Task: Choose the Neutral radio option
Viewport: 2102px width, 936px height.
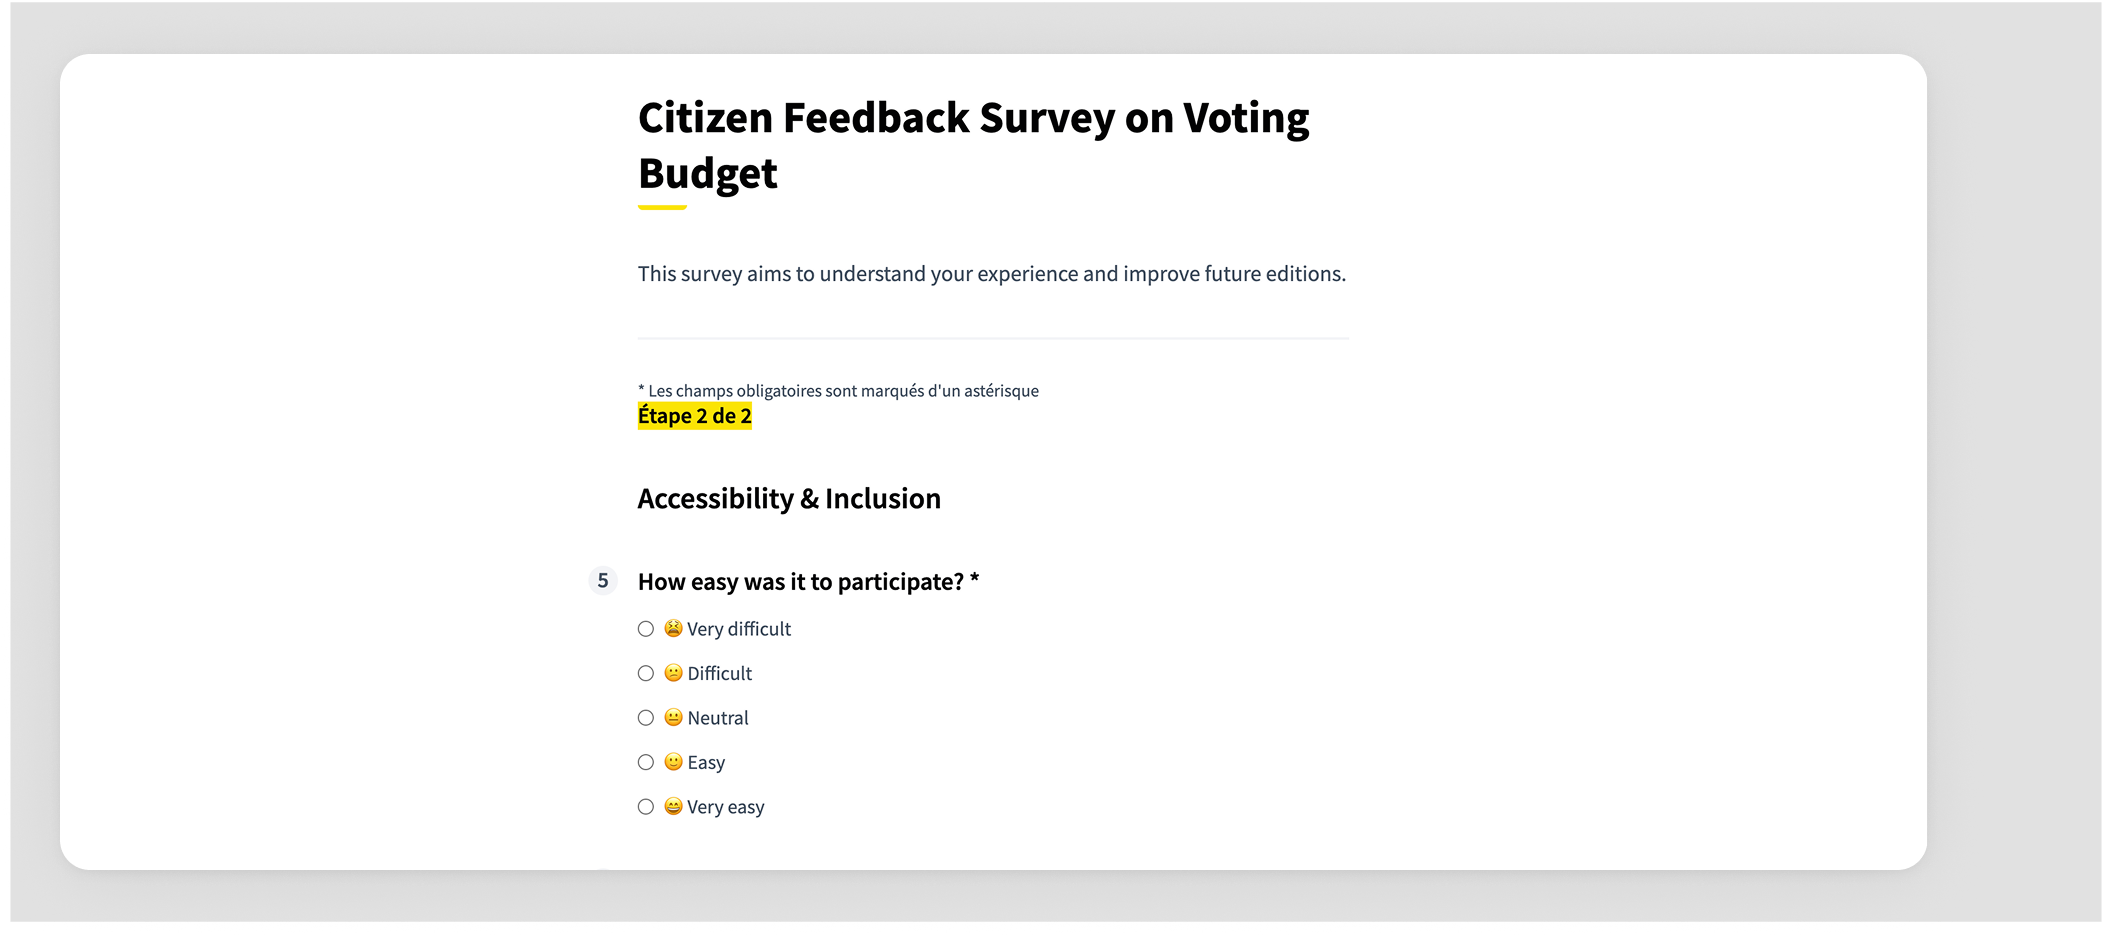Action: (646, 718)
